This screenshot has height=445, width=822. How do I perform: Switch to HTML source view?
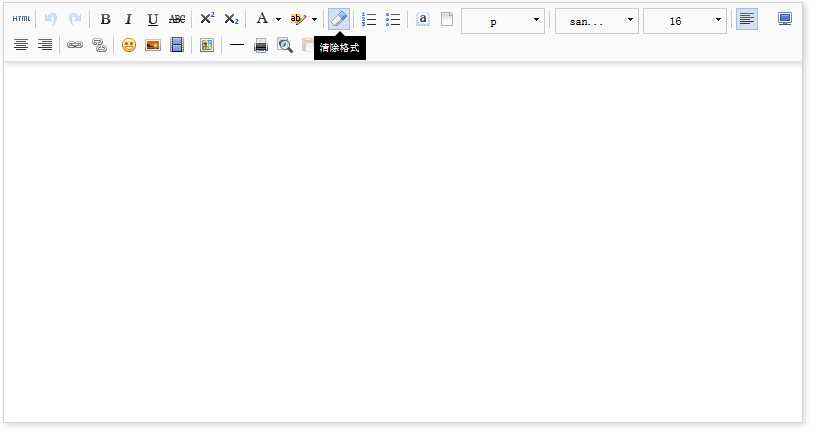pos(21,19)
